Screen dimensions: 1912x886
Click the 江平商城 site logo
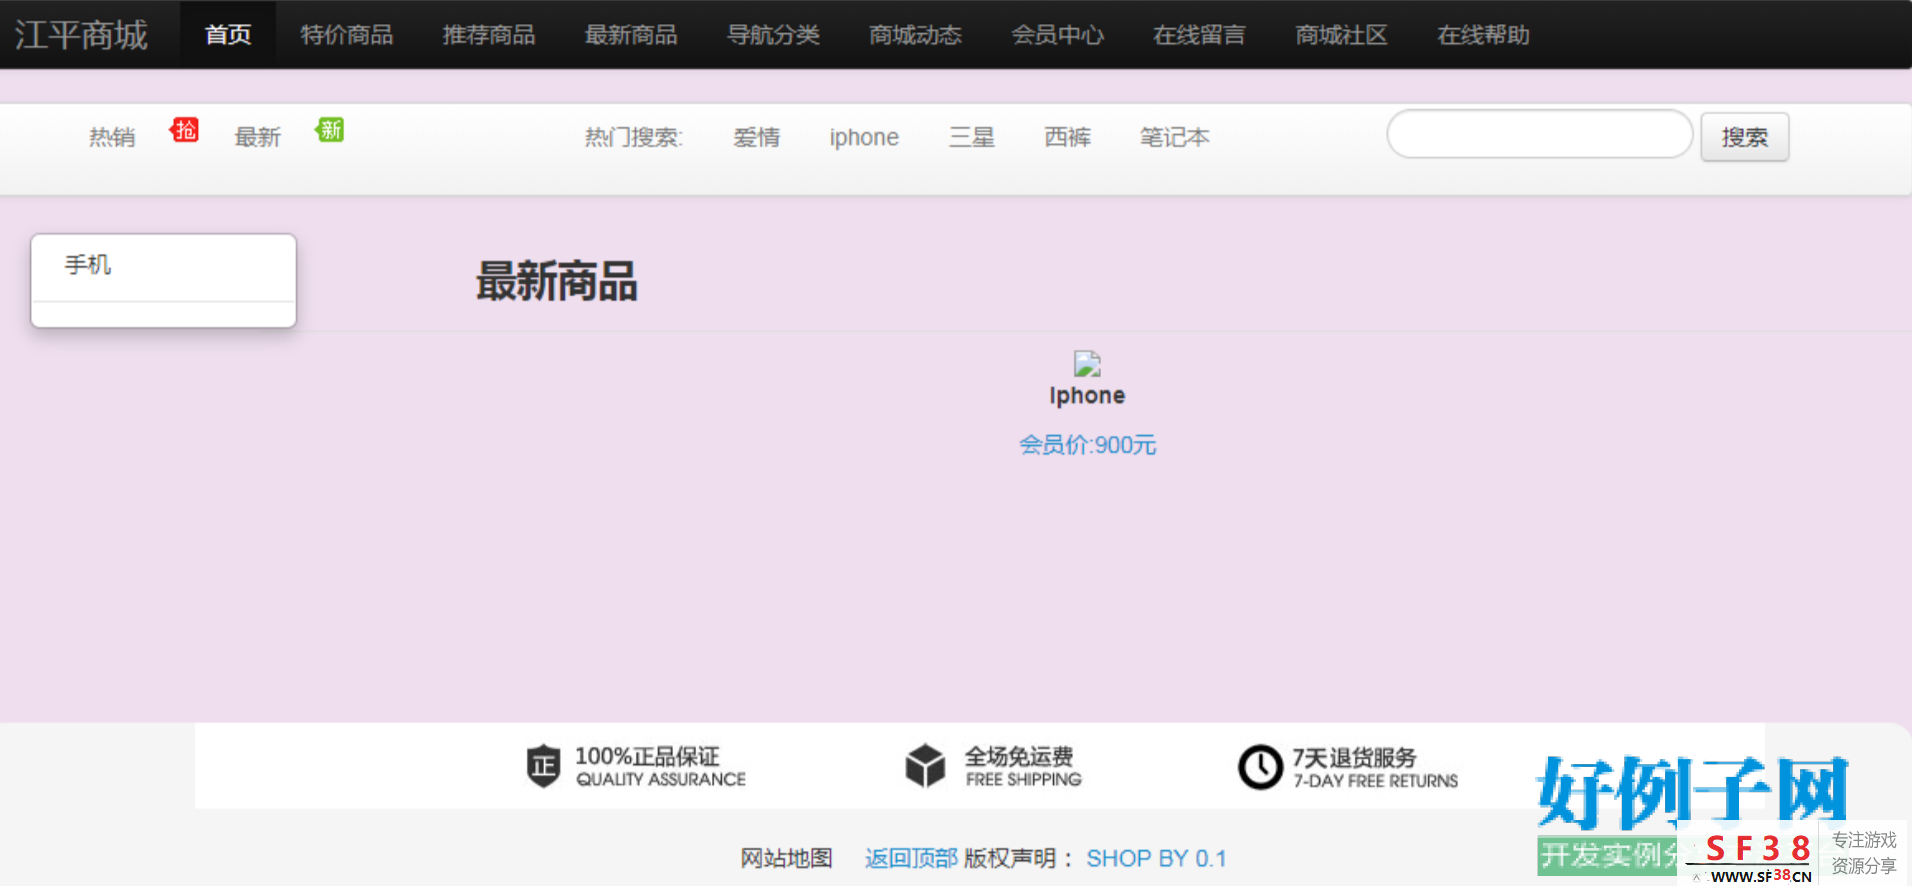[x=81, y=35]
